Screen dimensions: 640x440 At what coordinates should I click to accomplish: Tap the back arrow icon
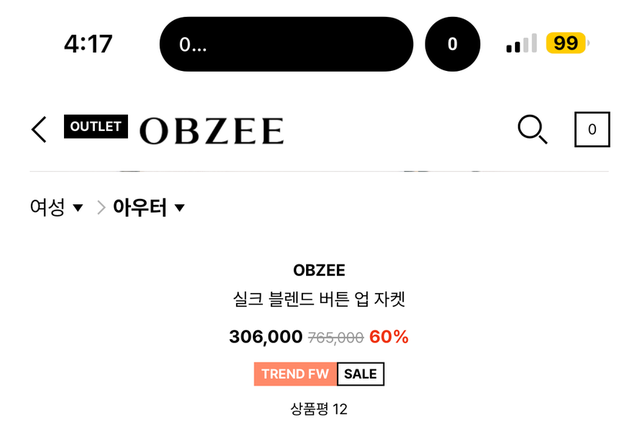pos(39,130)
